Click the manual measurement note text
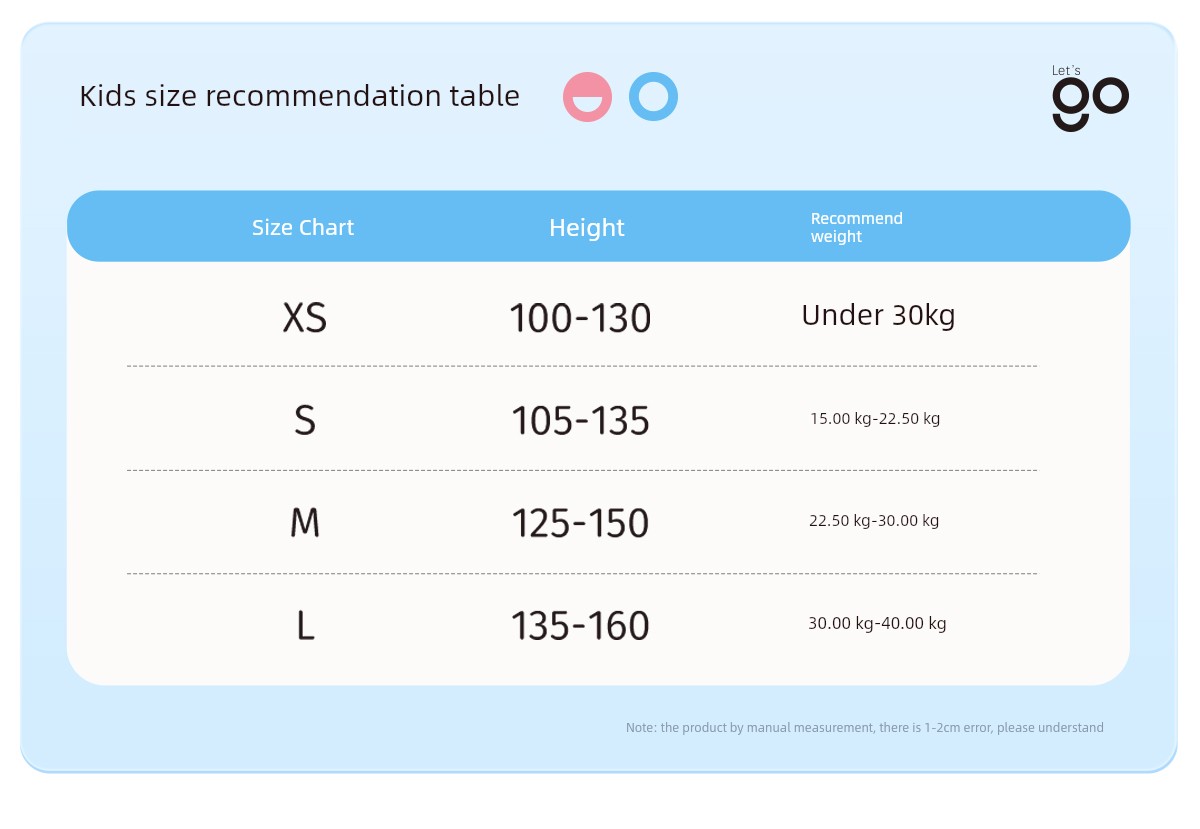 pyautogui.click(x=865, y=727)
